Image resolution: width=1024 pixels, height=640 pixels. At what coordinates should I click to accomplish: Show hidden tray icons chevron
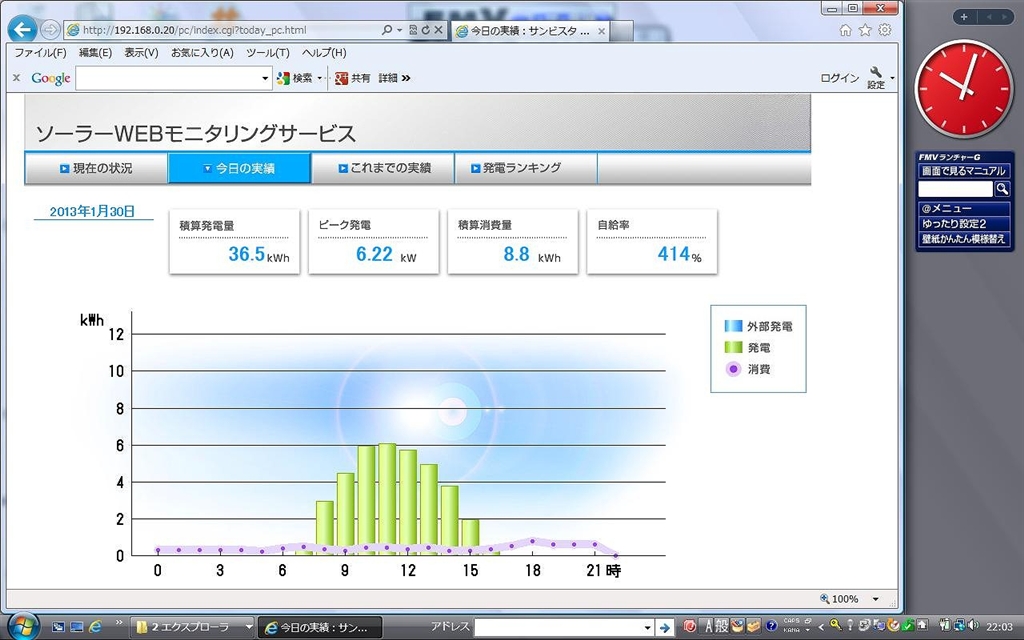pos(821,627)
